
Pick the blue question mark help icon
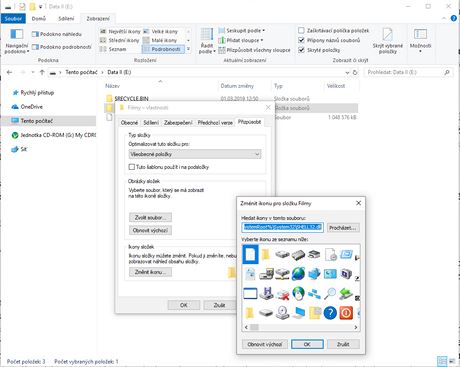click(330, 313)
